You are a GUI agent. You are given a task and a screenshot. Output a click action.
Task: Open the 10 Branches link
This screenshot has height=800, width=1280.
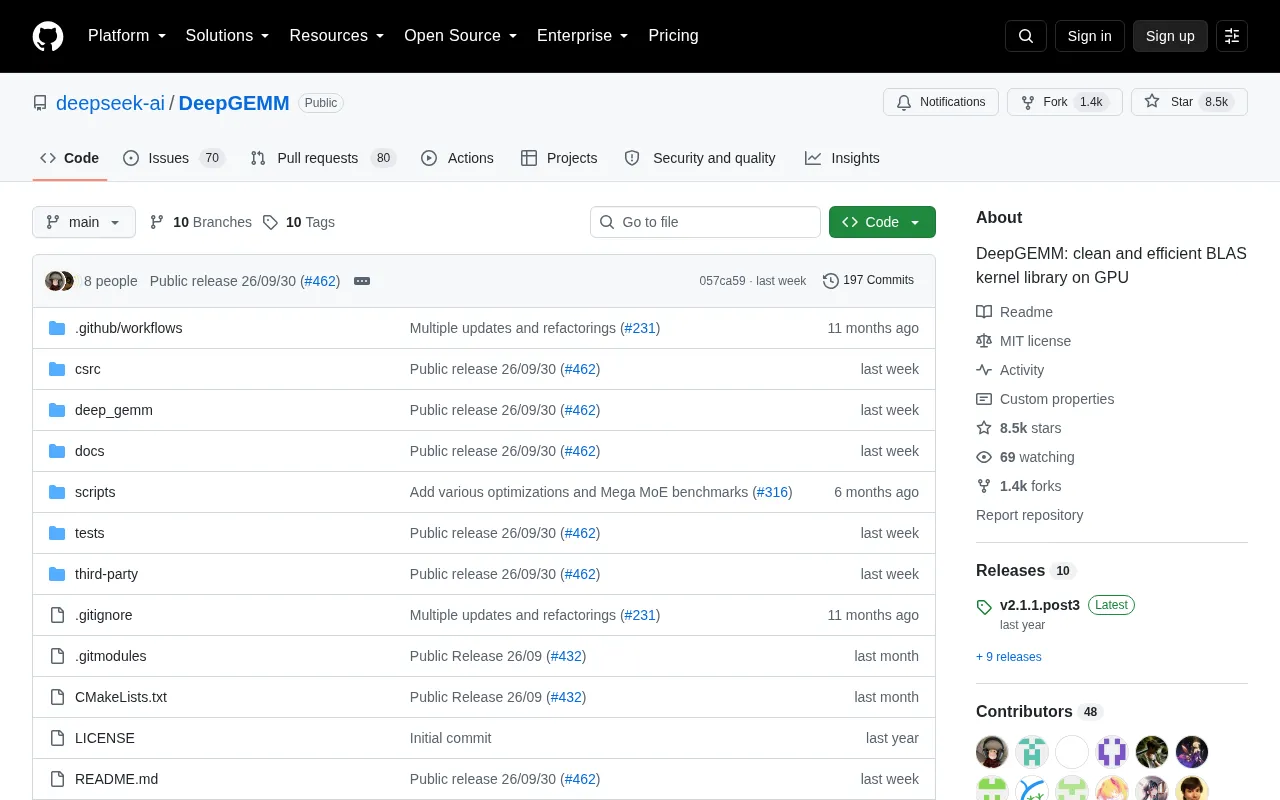(201, 222)
